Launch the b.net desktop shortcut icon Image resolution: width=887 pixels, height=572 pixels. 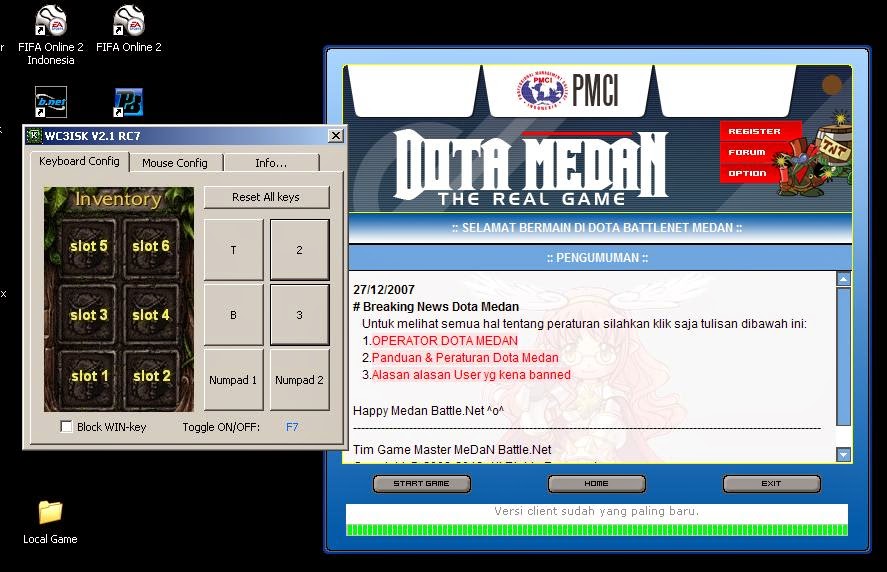[51, 102]
